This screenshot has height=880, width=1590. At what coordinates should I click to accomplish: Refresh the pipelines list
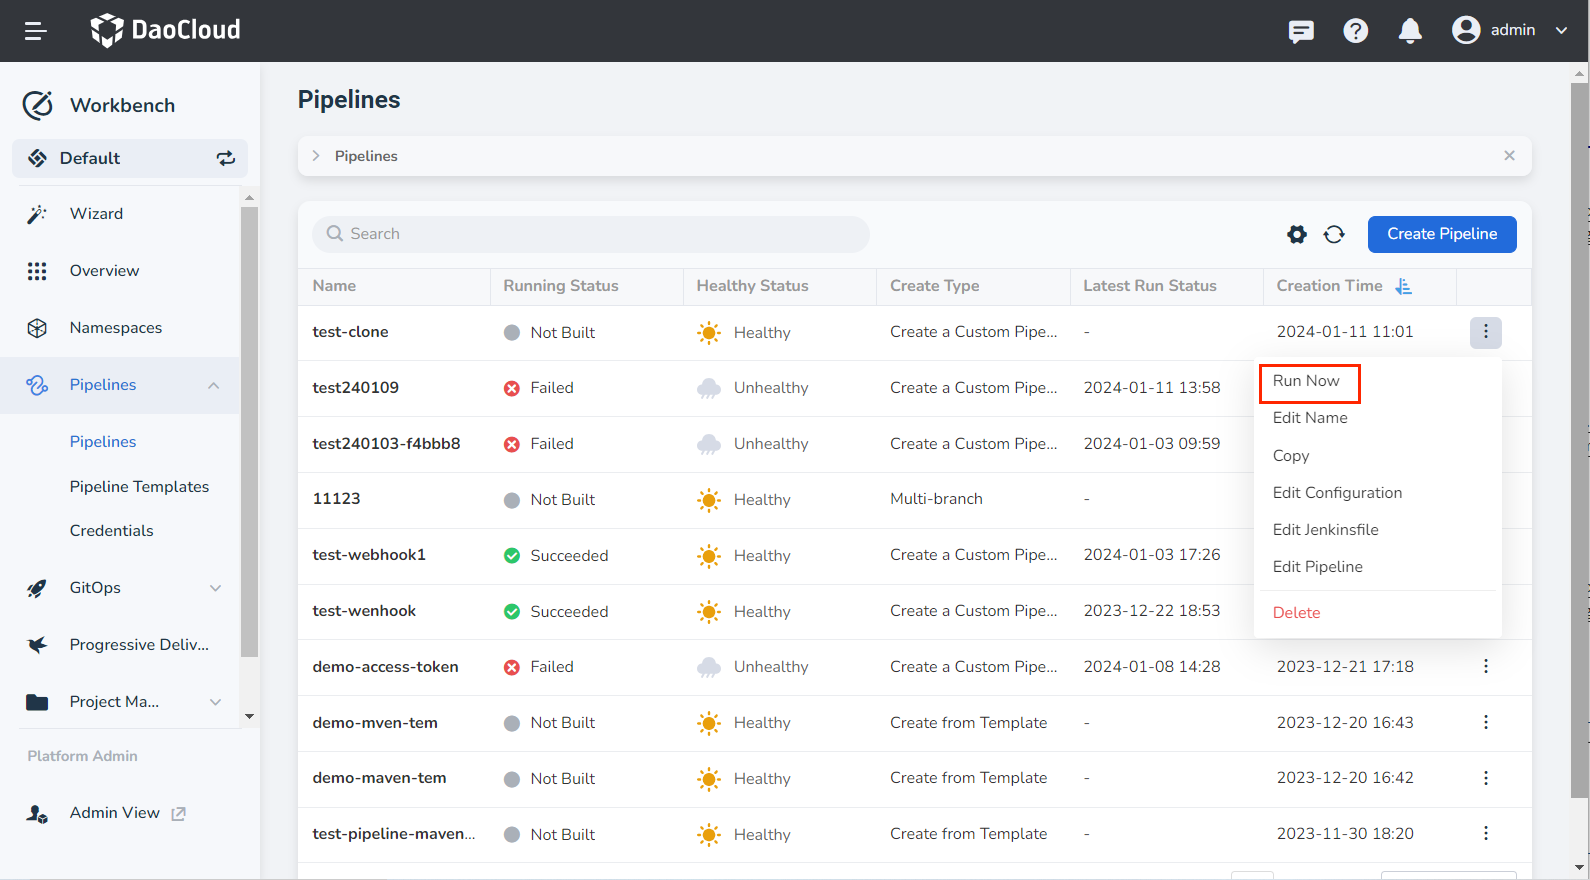1334,234
